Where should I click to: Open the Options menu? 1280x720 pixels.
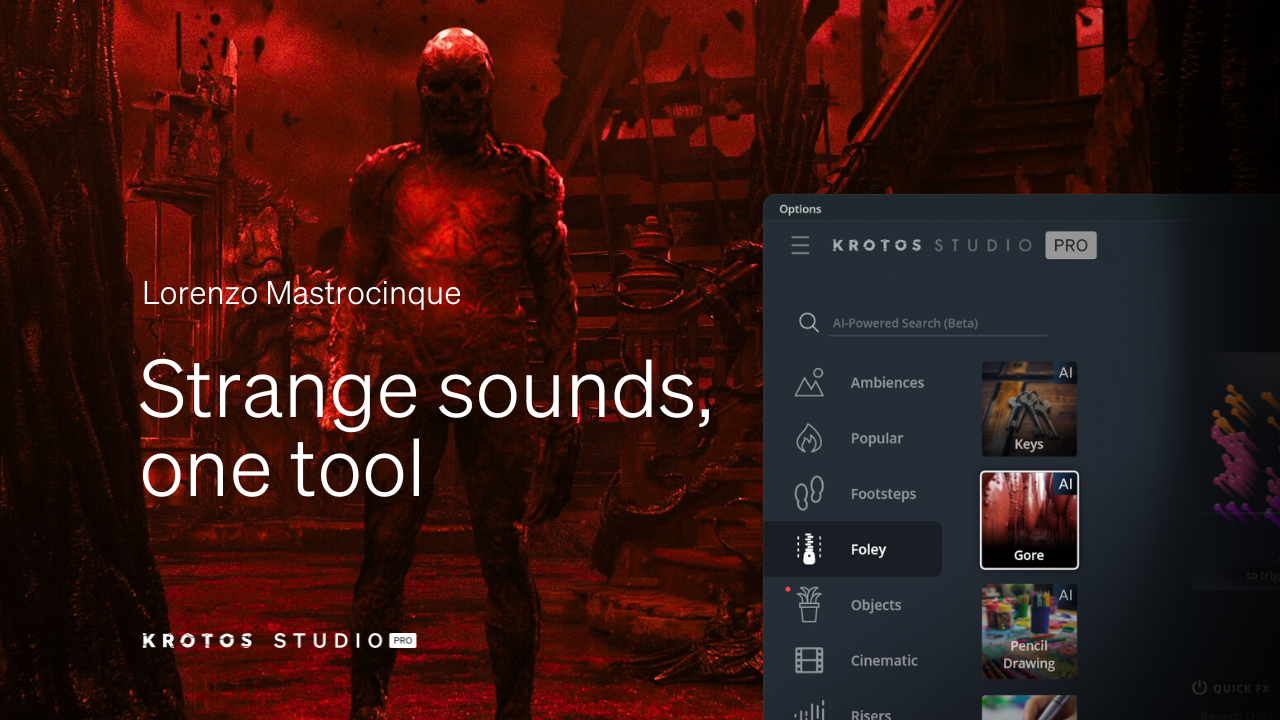800,209
